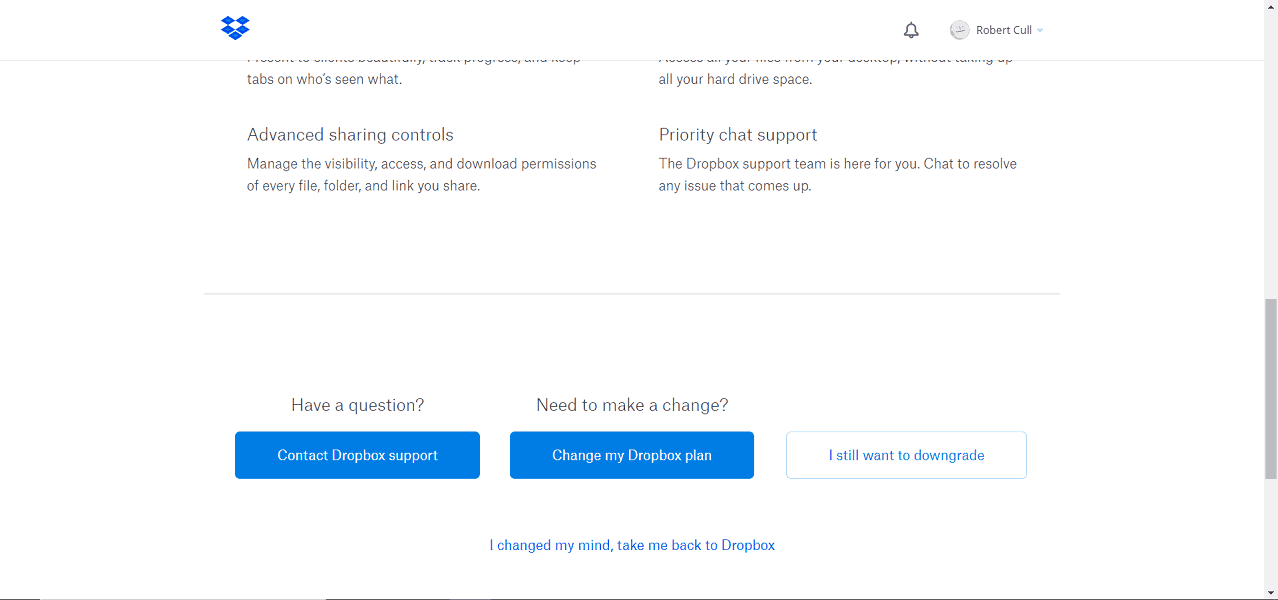Follow the take me back to Dropbox link
Image resolution: width=1278 pixels, height=600 pixels.
click(632, 545)
